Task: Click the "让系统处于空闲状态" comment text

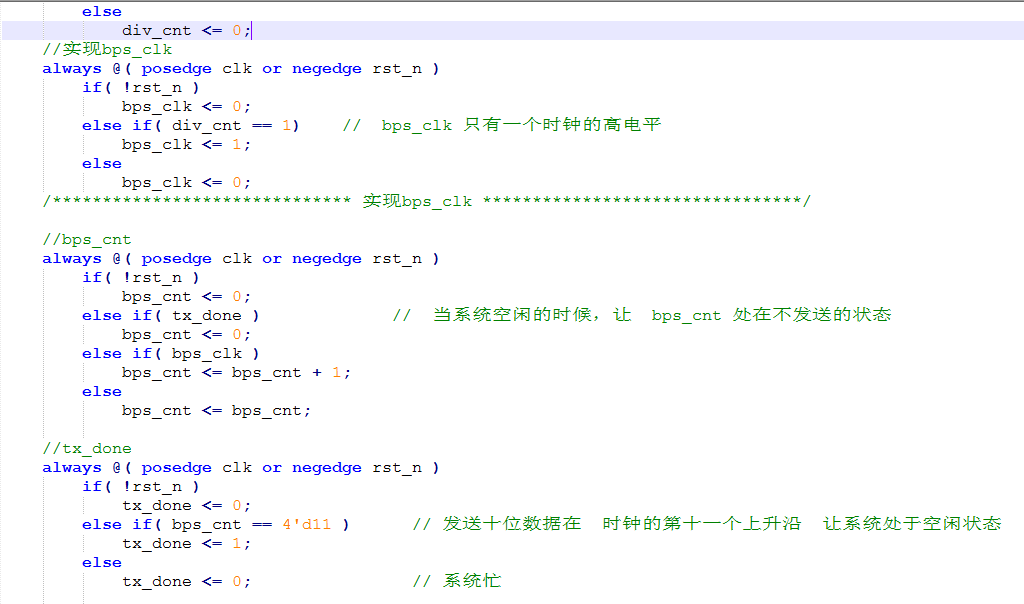Action: [911, 525]
